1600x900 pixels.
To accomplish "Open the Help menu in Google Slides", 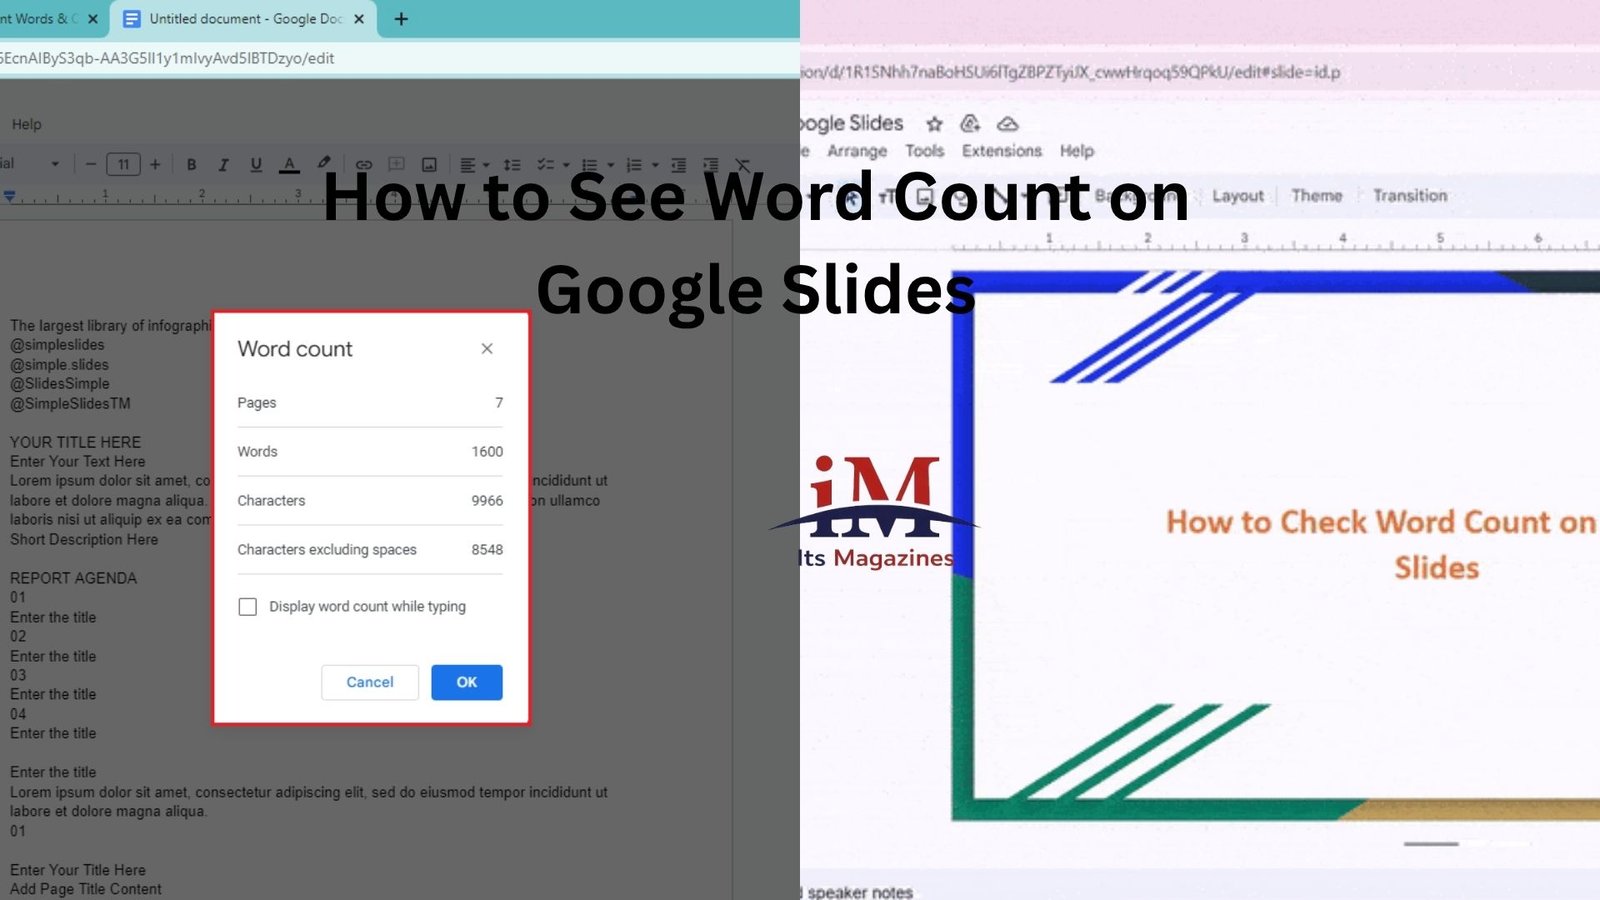I will pyautogui.click(x=1077, y=151).
